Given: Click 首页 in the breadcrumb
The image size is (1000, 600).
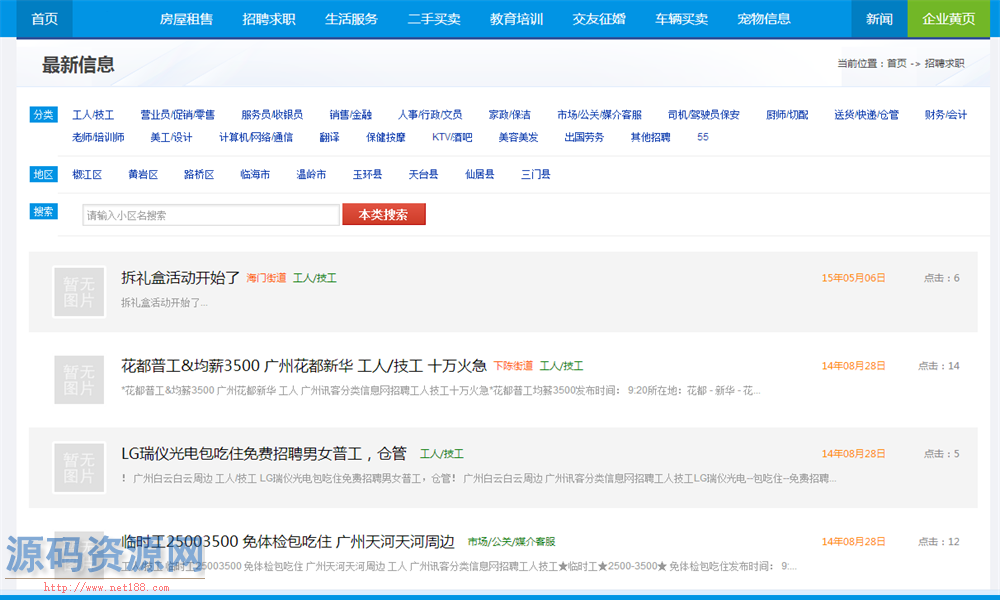Looking at the screenshot, I should (897, 63).
